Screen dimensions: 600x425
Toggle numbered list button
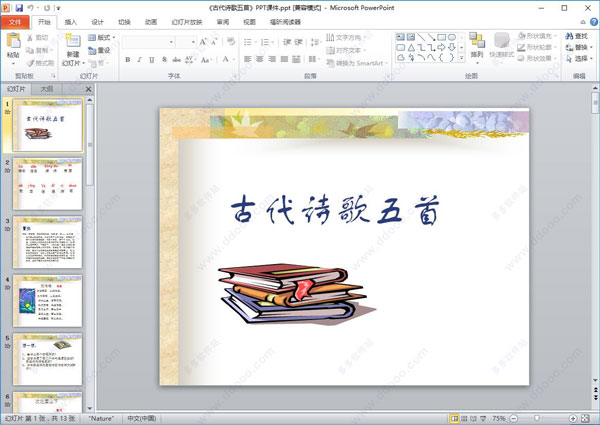coord(266,42)
